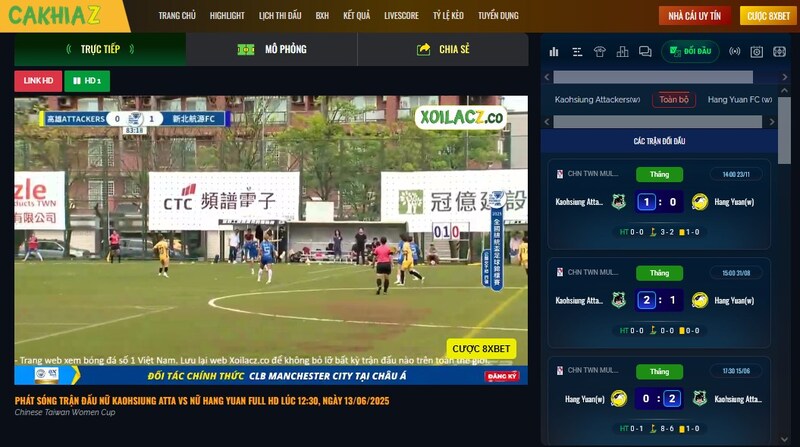The width and height of the screenshot is (800, 447).
Task: Click Thắng badge on 1:0 match
Action: pos(659,175)
